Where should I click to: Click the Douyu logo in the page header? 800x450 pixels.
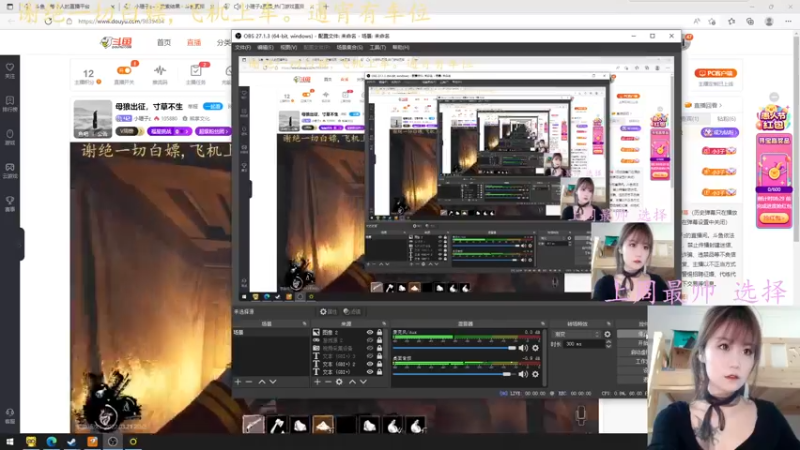click(x=116, y=42)
